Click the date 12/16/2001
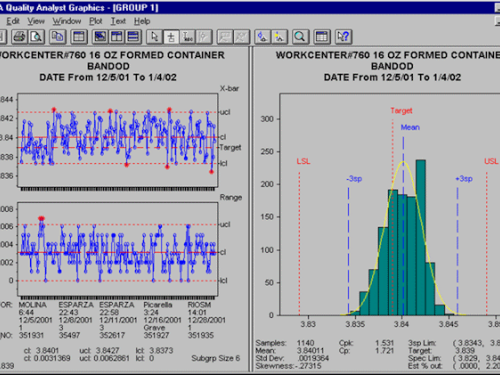 162,320
